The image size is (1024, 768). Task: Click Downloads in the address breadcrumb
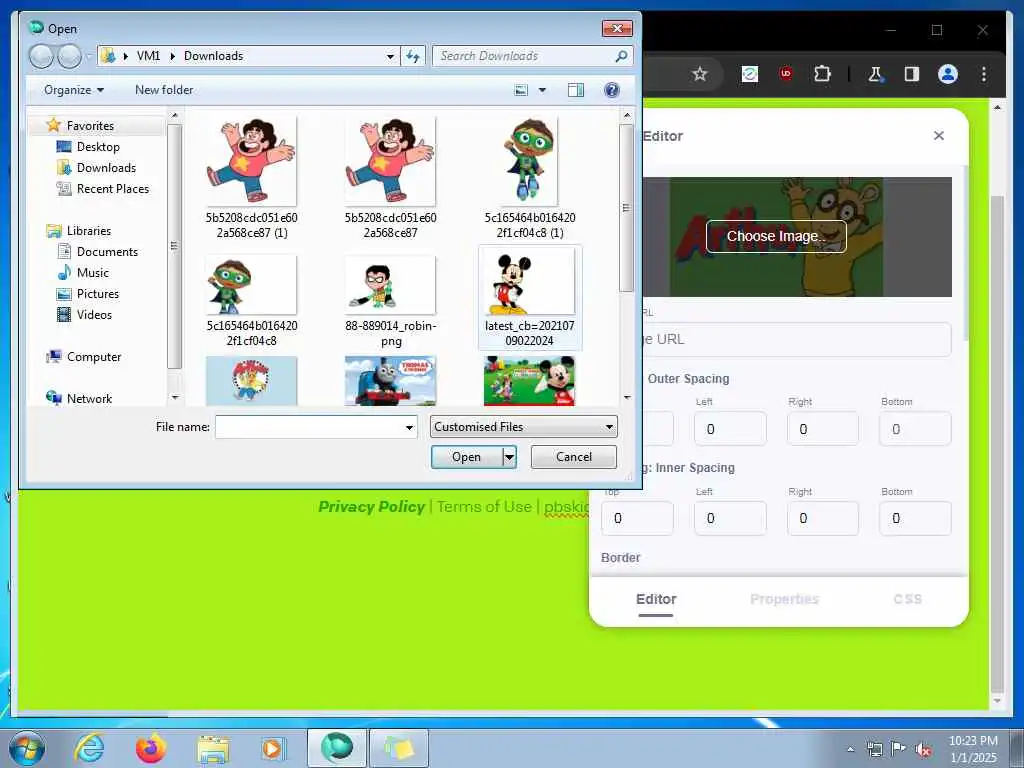[x=214, y=56]
